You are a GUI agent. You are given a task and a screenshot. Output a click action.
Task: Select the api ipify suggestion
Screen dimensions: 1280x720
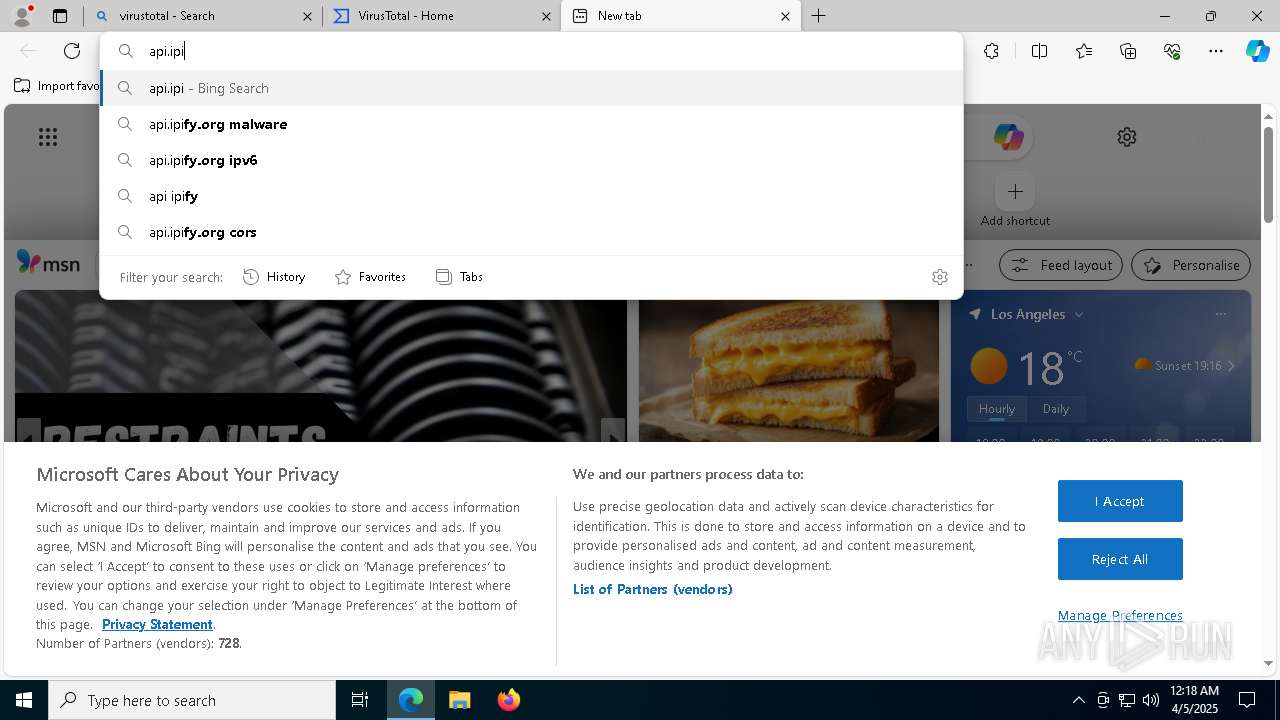pos(532,196)
